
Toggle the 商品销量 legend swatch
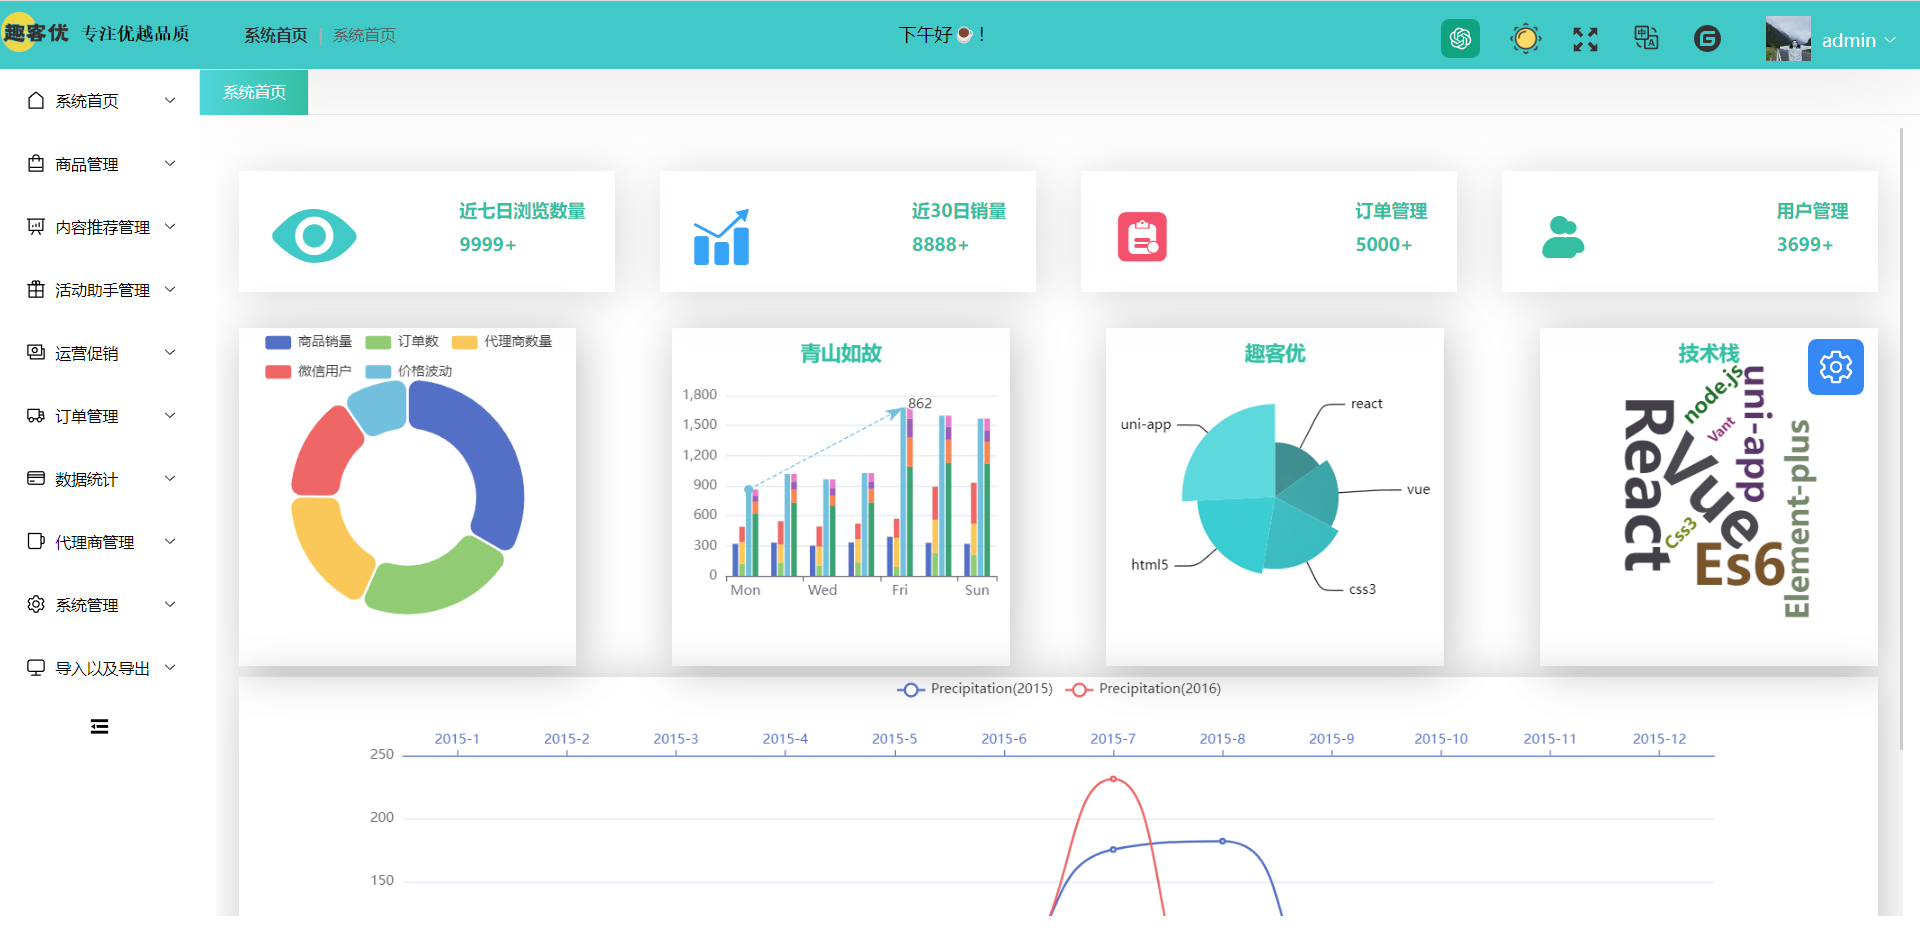[x=278, y=342]
